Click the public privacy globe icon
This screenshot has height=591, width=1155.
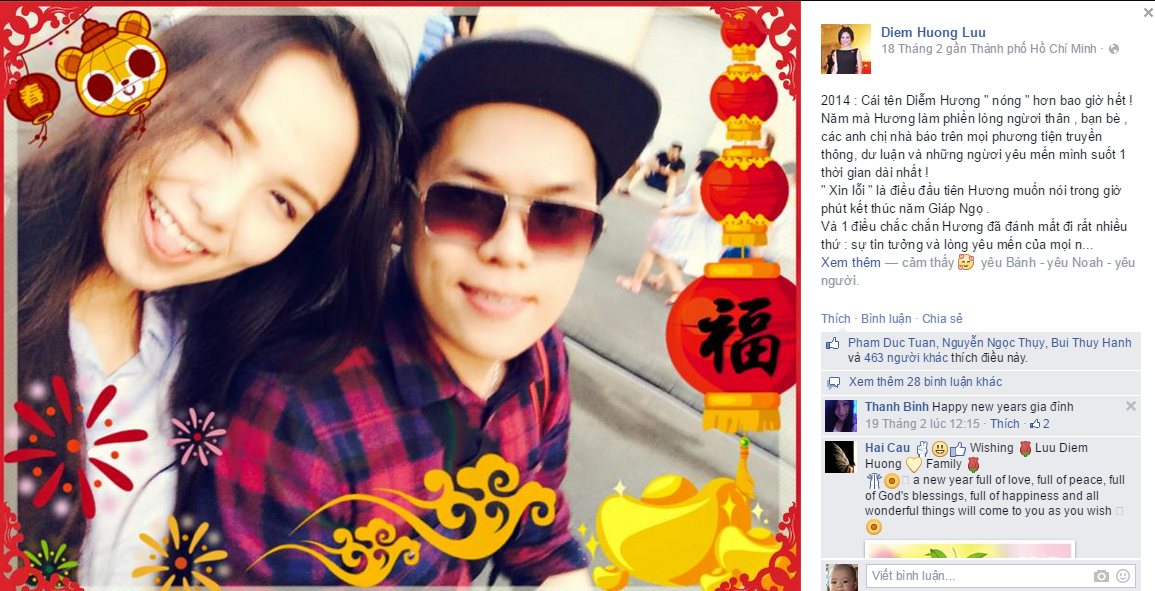point(1114,49)
